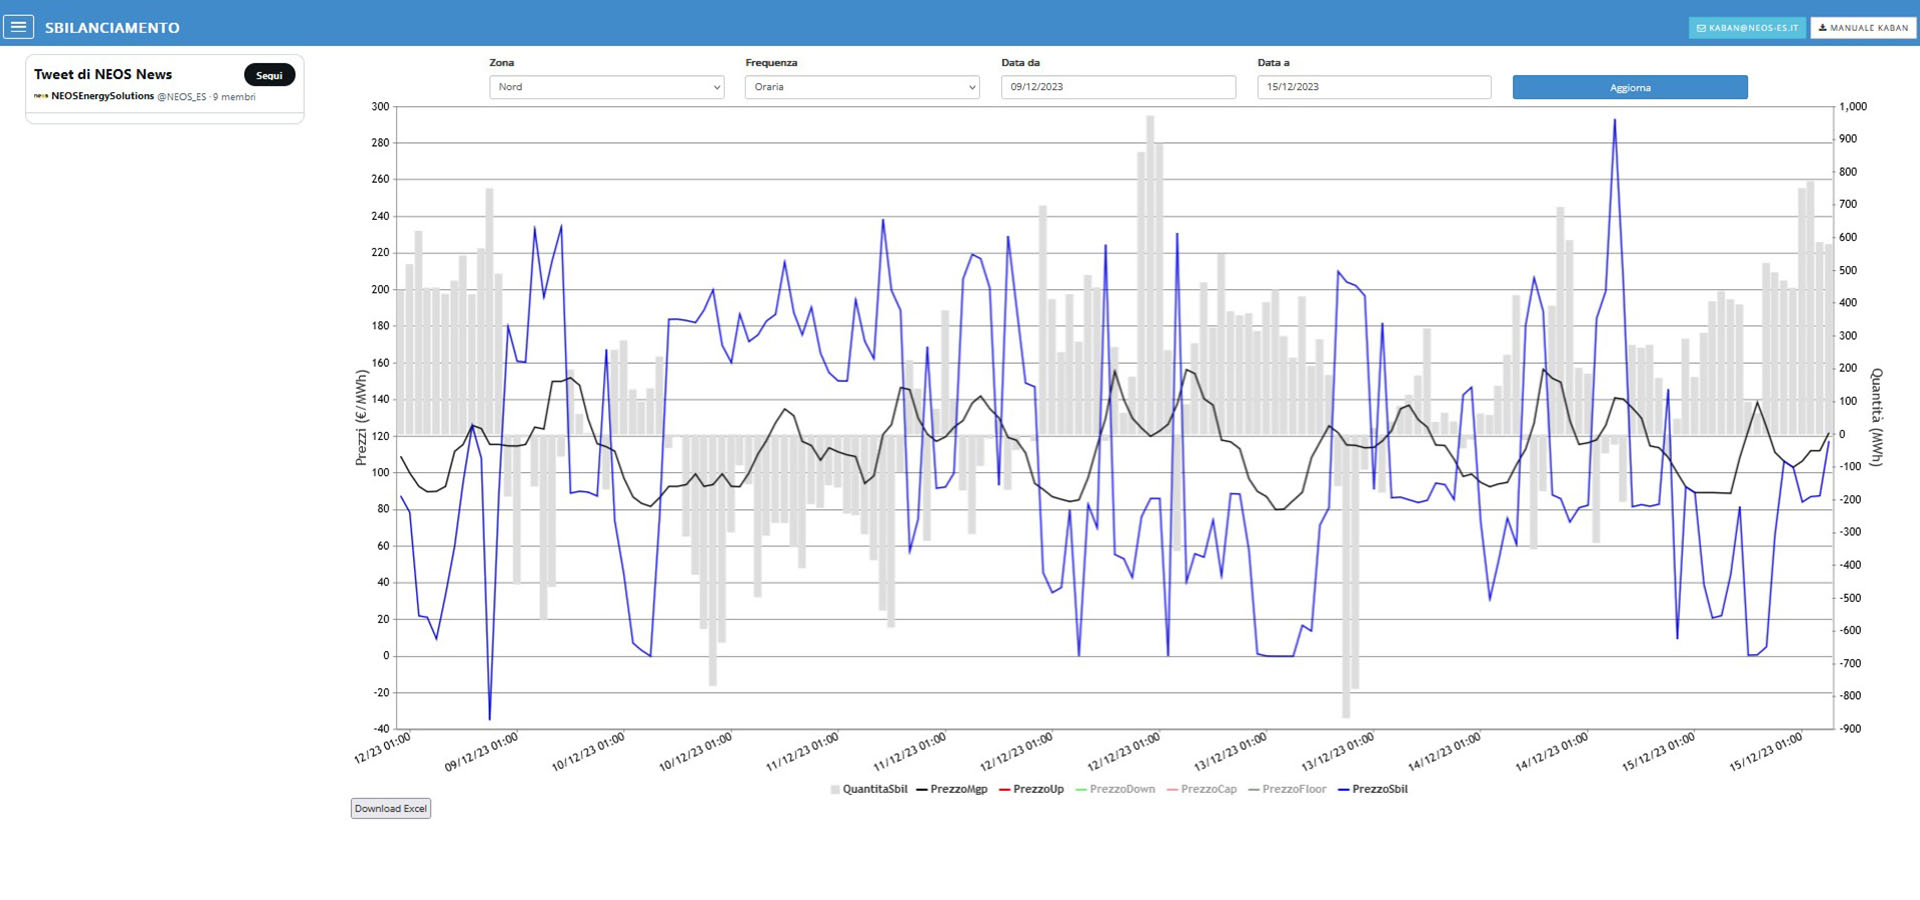The width and height of the screenshot is (1920, 900).
Task: Click the @NEOS_ES handle link
Action: point(181,97)
